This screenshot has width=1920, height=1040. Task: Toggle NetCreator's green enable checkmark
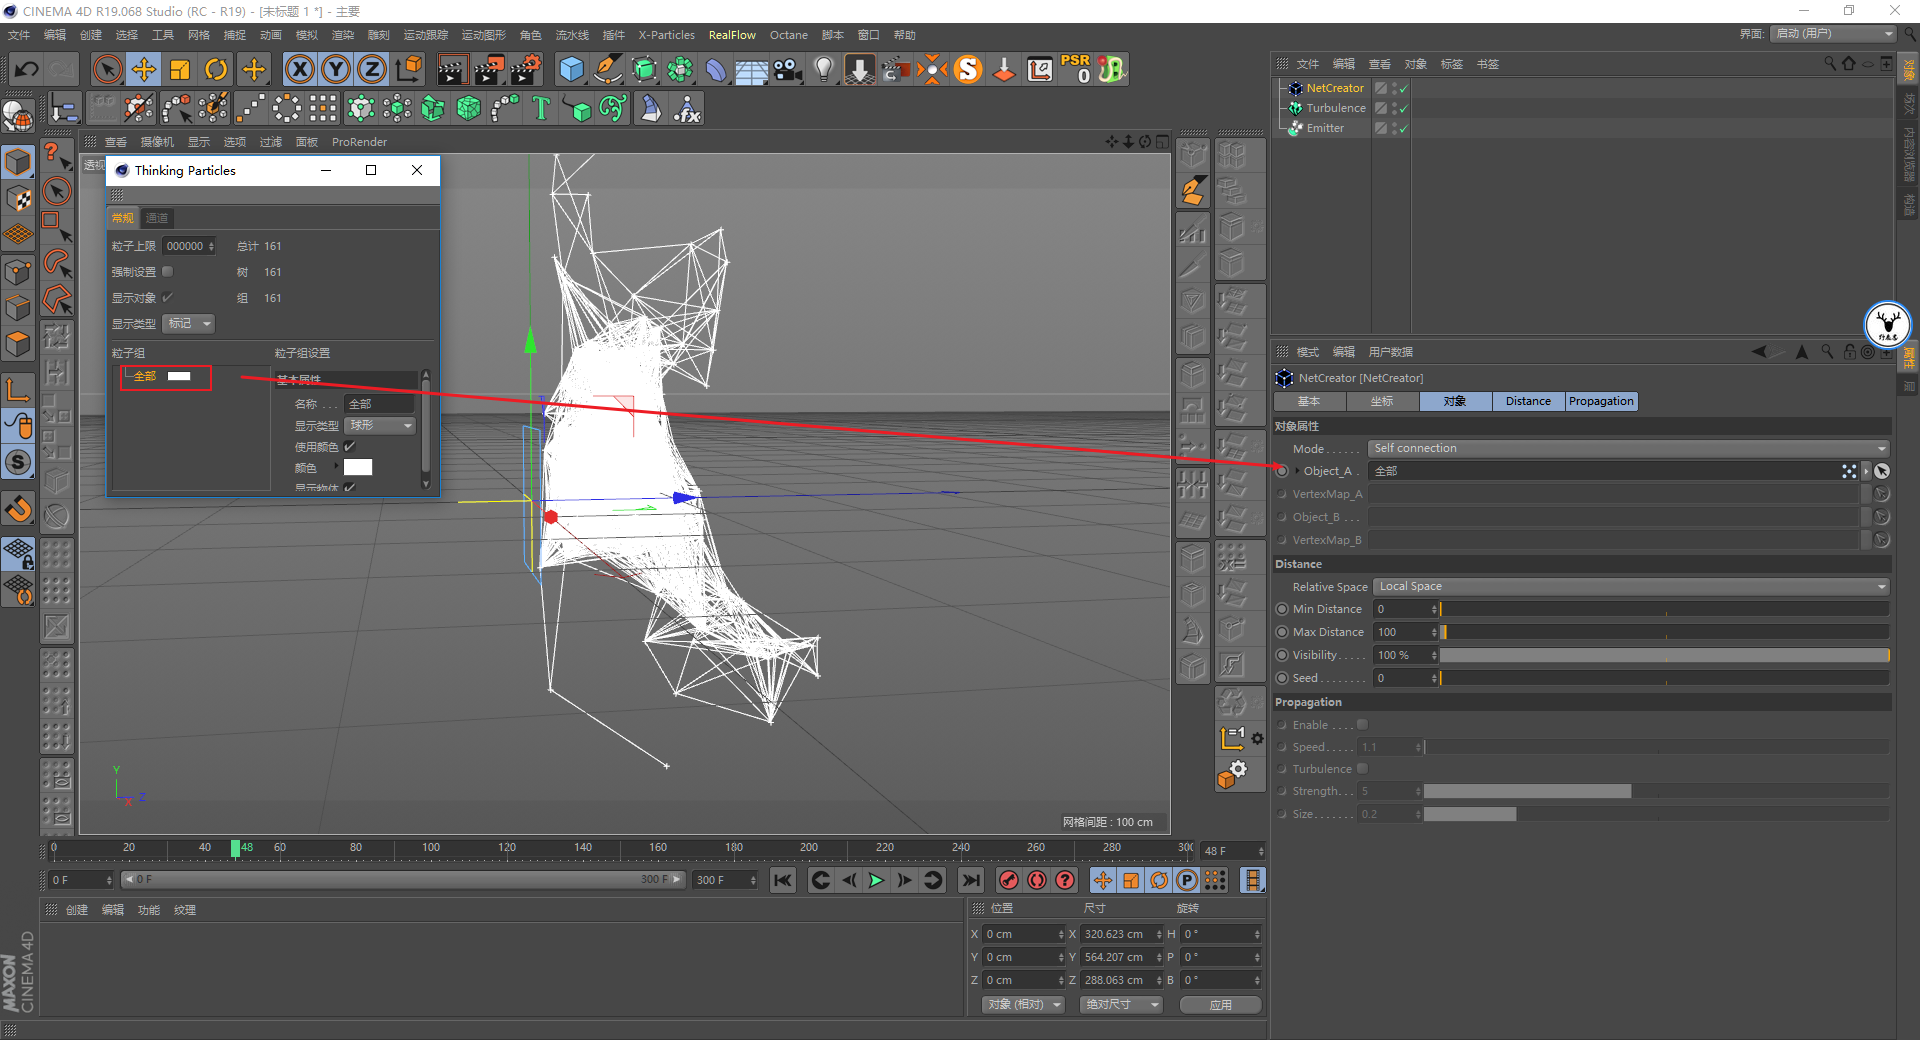click(x=1404, y=88)
